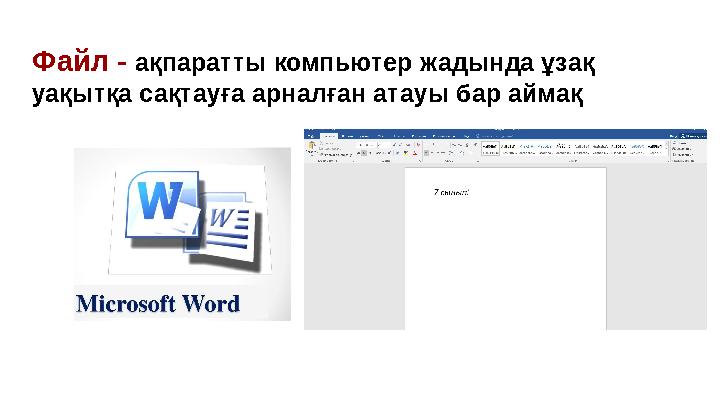The width and height of the screenshot is (720, 405).
Task: Click the blank white document page area
Action: click(x=505, y=248)
